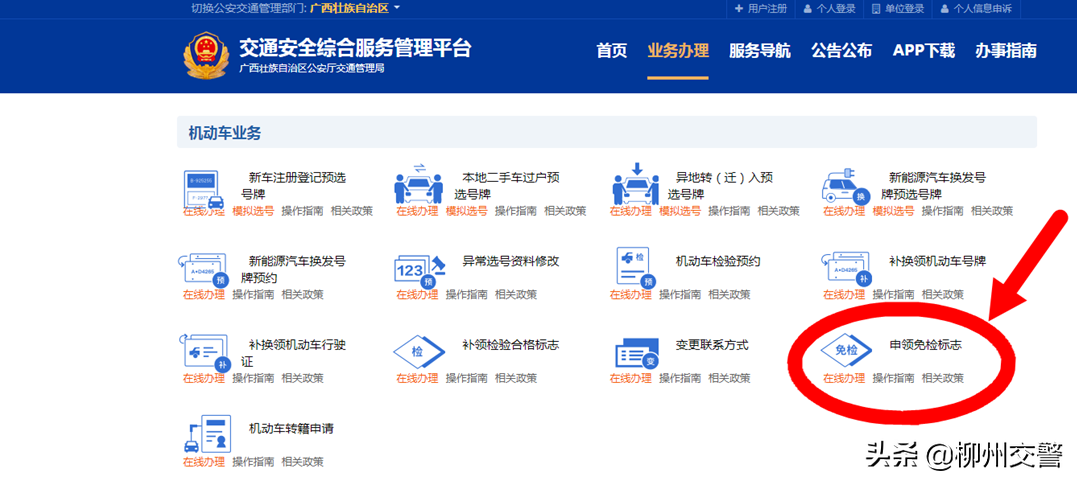Open 相关政策 under 申领免检标志
This screenshot has height=483, width=1077.
tap(943, 378)
